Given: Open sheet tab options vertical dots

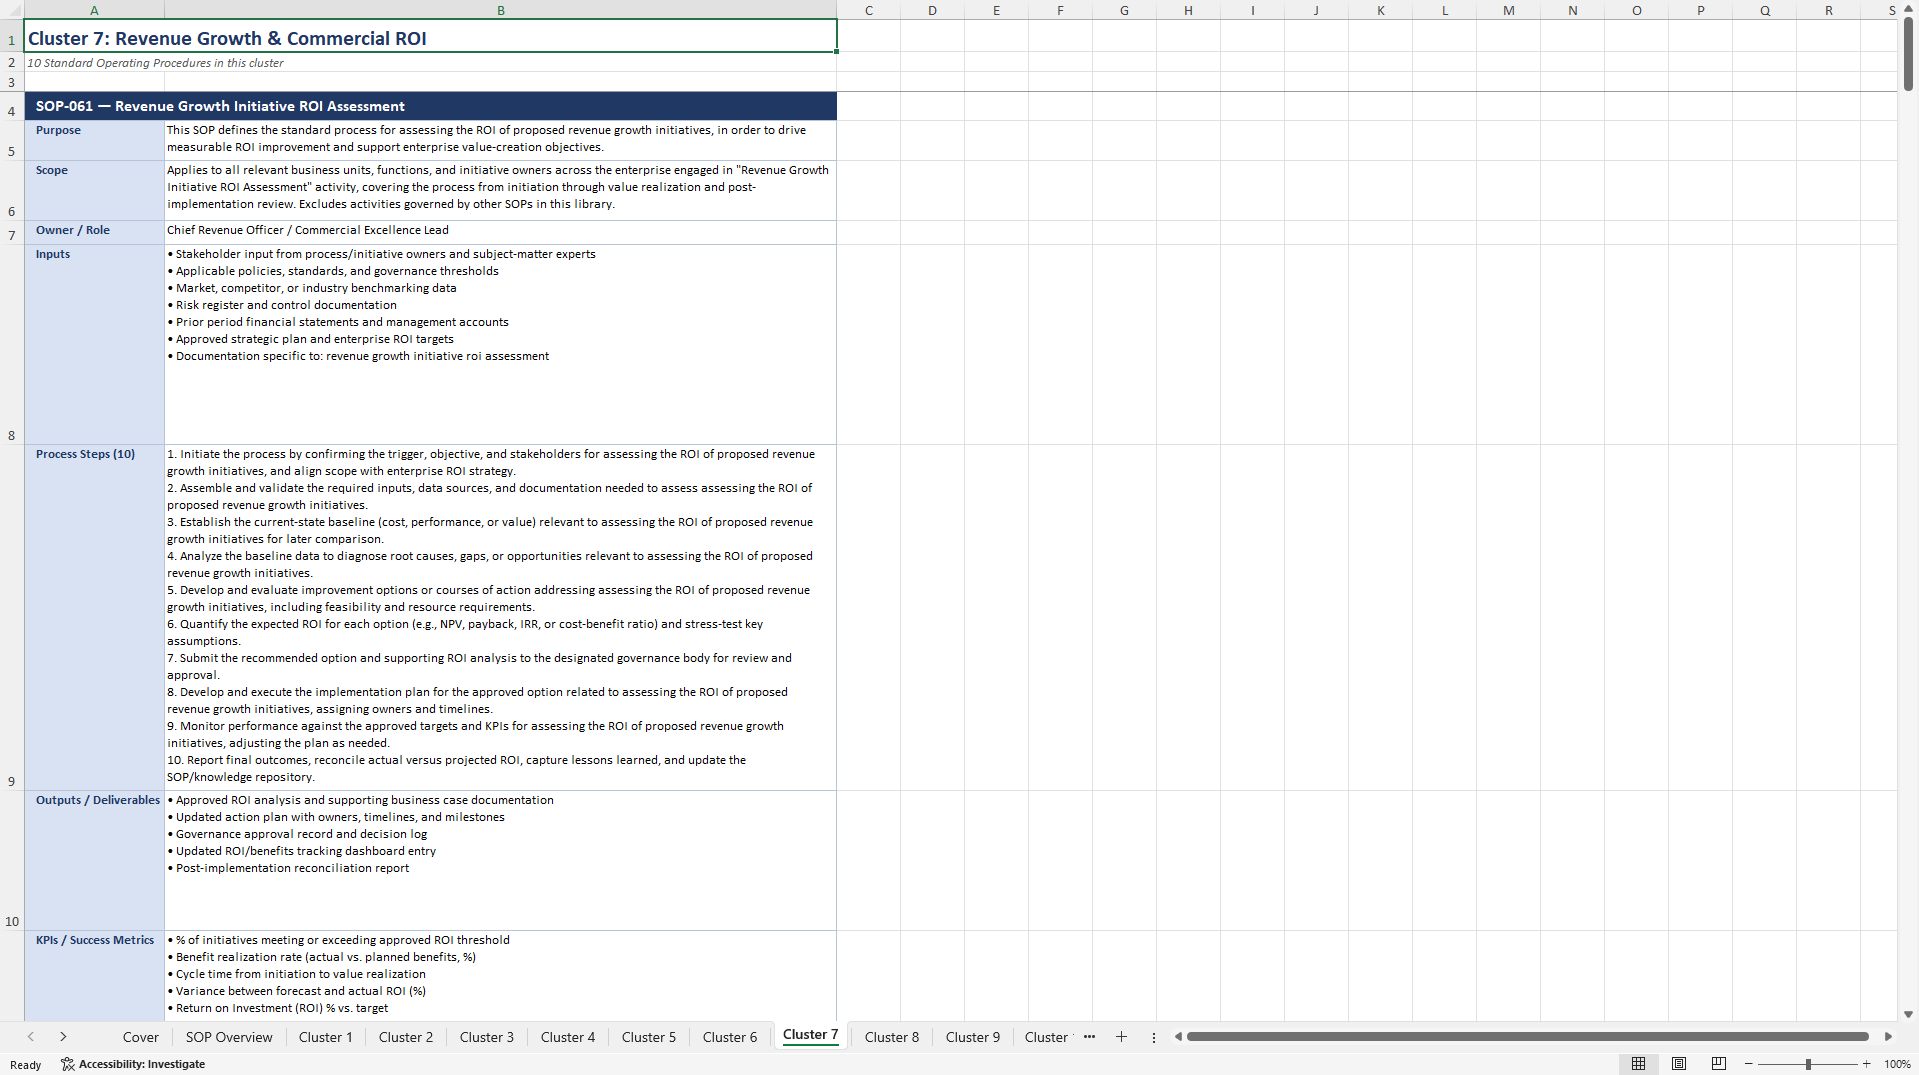Looking at the screenshot, I should click(x=1154, y=1037).
